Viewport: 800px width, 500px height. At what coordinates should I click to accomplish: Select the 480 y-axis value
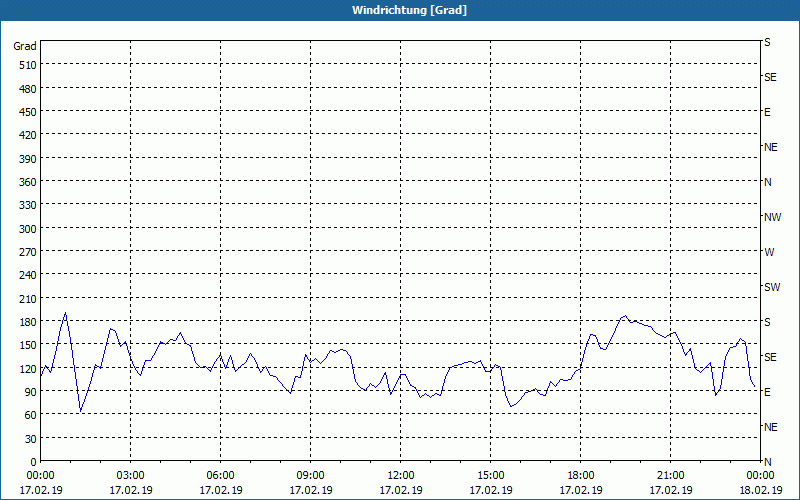tap(29, 89)
